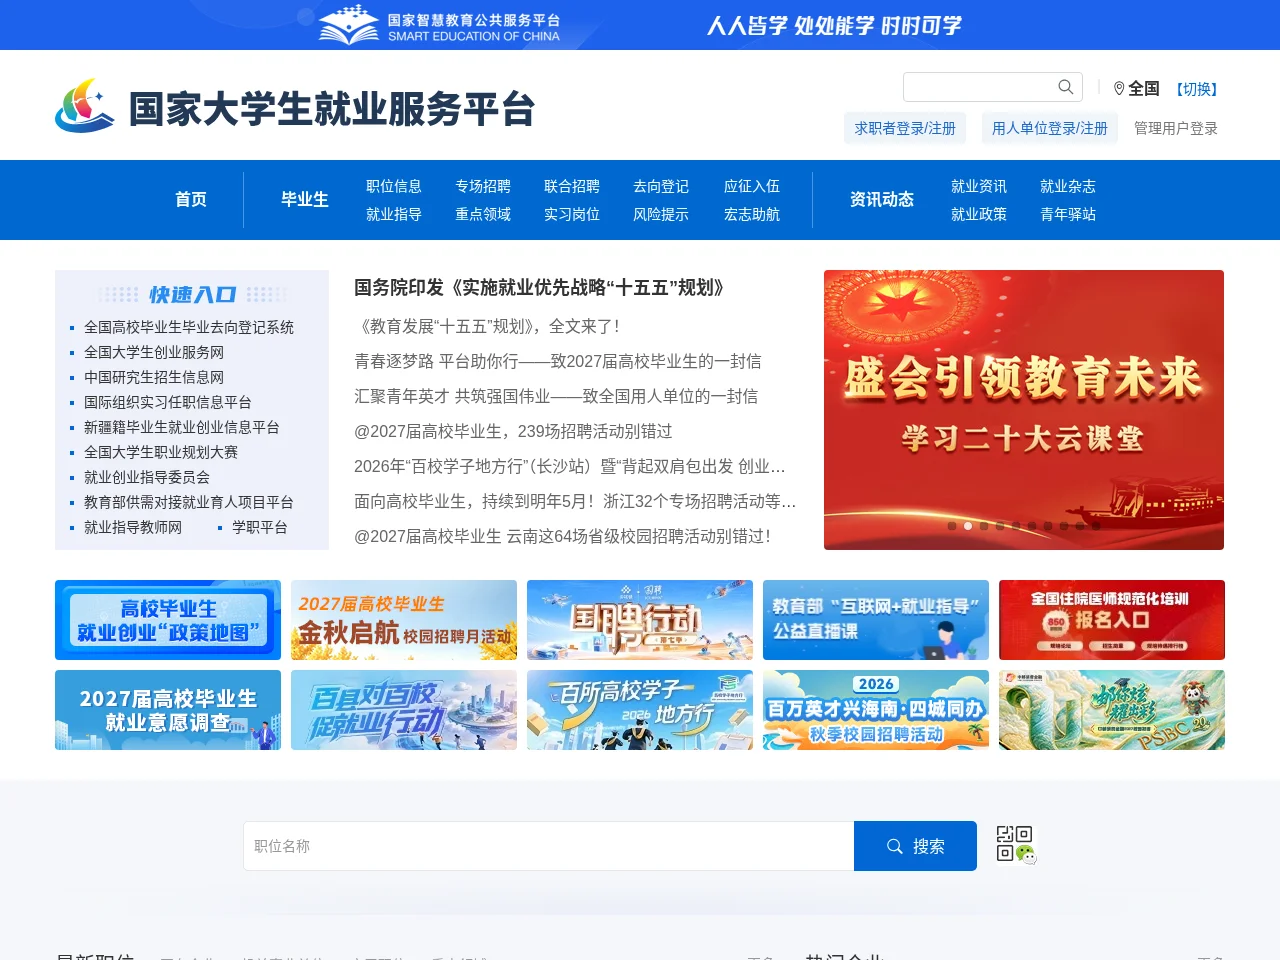Open the WeChat QR code icon
1280x960 pixels.
1016,845
